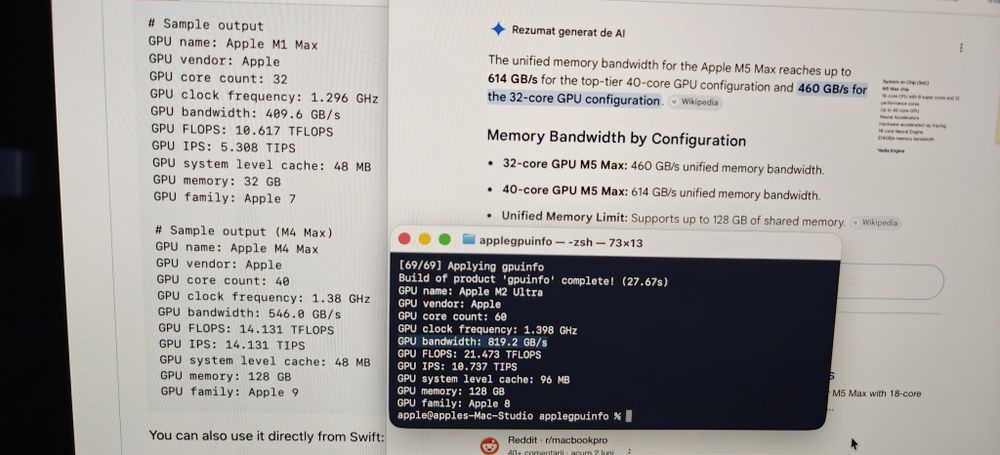1000x455 pixels.
Task: Click '[69/69] Applying gpuinfo' line
Action: coord(471,267)
